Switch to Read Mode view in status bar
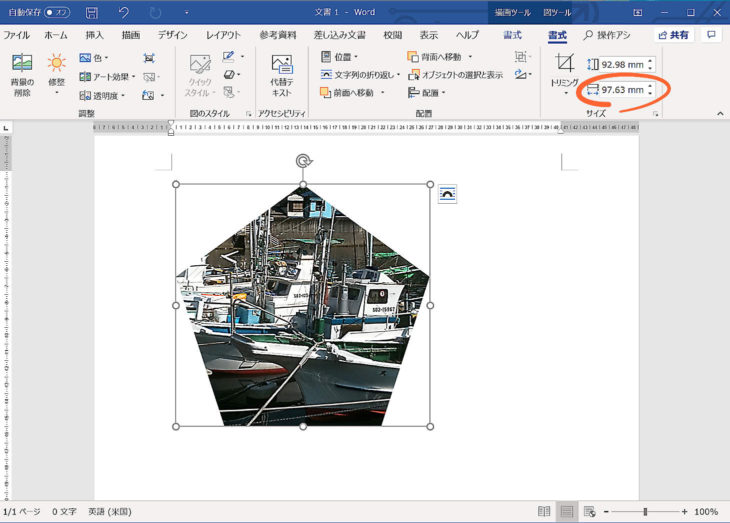The width and height of the screenshot is (730, 523). pyautogui.click(x=541, y=511)
